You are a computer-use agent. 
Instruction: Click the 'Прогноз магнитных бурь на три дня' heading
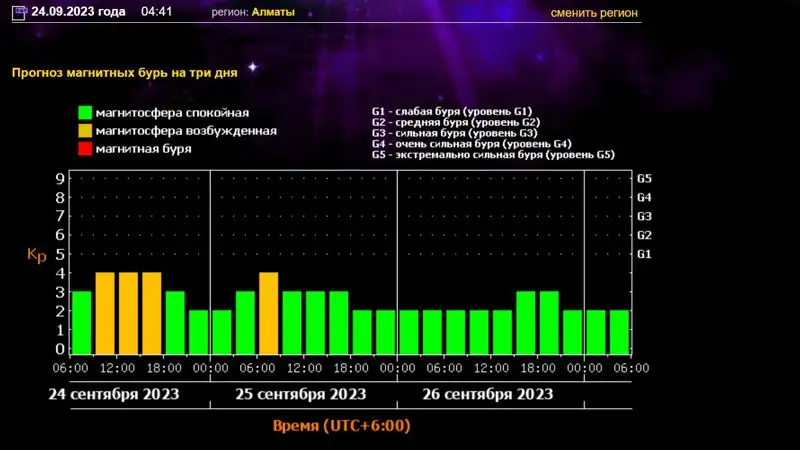click(123, 73)
